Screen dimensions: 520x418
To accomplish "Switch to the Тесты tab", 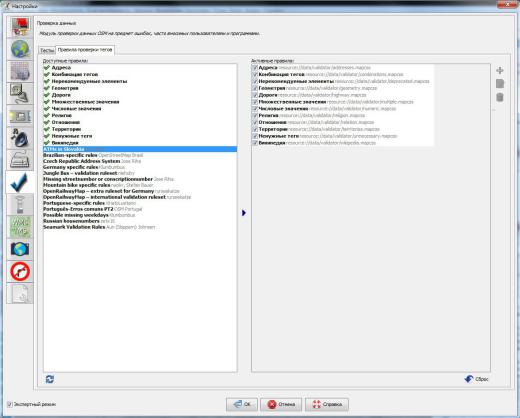I will click(x=47, y=50).
